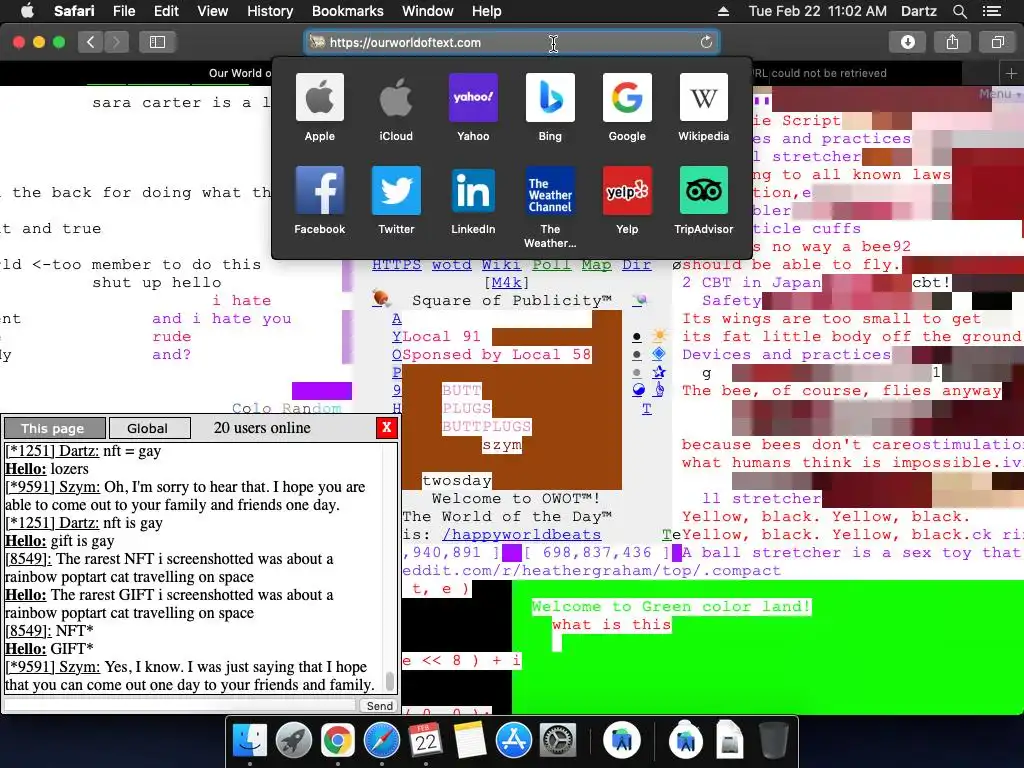1024x768 pixels.
Task: Reload the page from the address bar
Action: click(x=706, y=42)
